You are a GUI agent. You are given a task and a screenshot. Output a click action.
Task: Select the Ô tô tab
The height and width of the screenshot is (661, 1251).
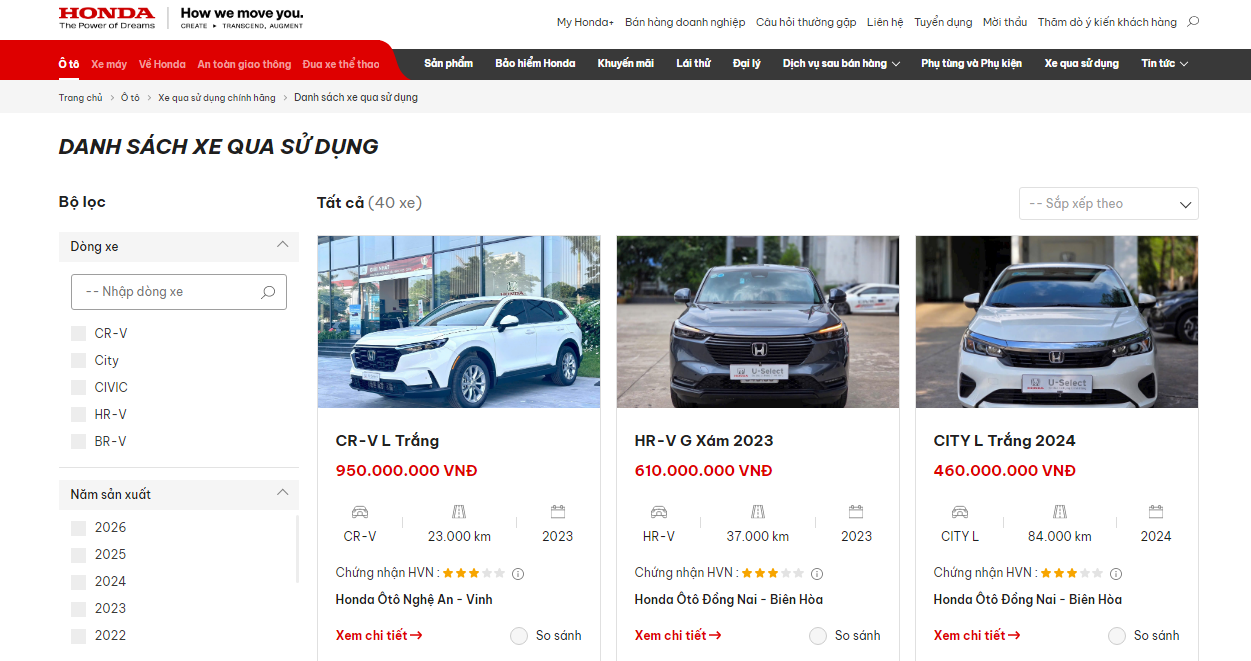(x=69, y=64)
